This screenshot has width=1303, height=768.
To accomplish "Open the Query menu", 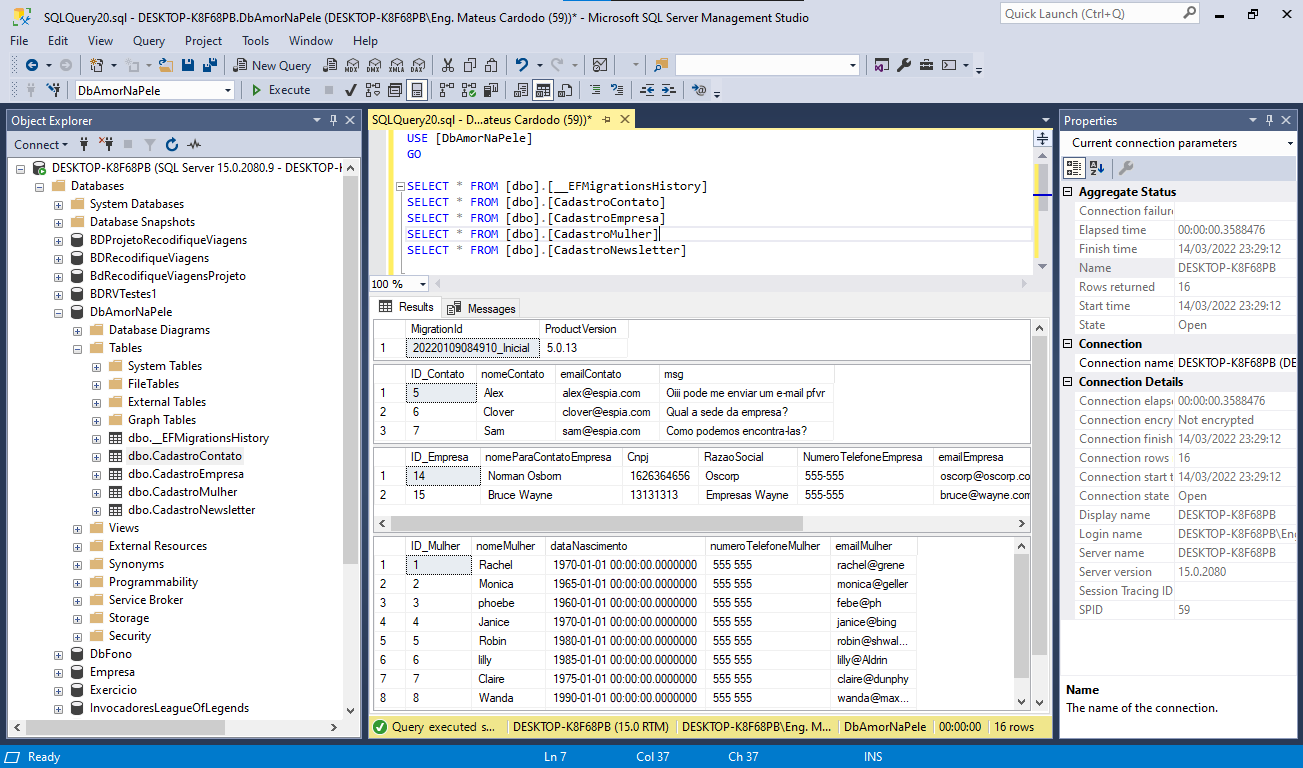I will [x=149, y=41].
